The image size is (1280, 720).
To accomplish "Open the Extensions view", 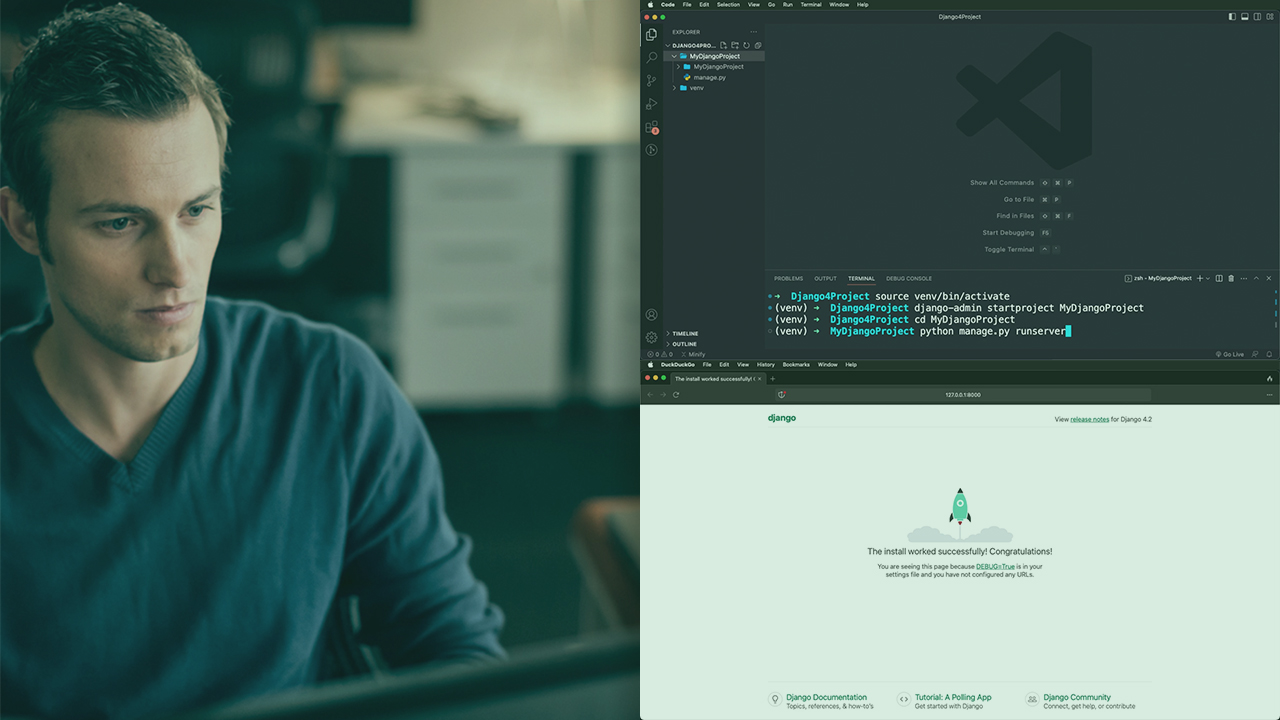I will tap(651, 127).
